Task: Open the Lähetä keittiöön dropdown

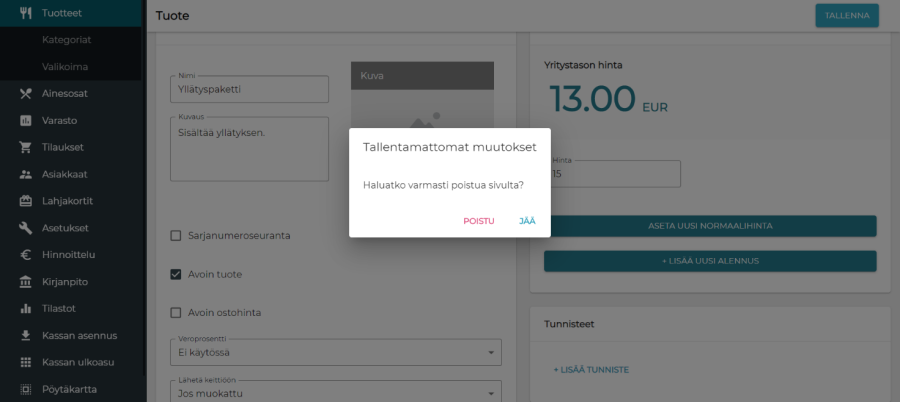Action: 335,393
